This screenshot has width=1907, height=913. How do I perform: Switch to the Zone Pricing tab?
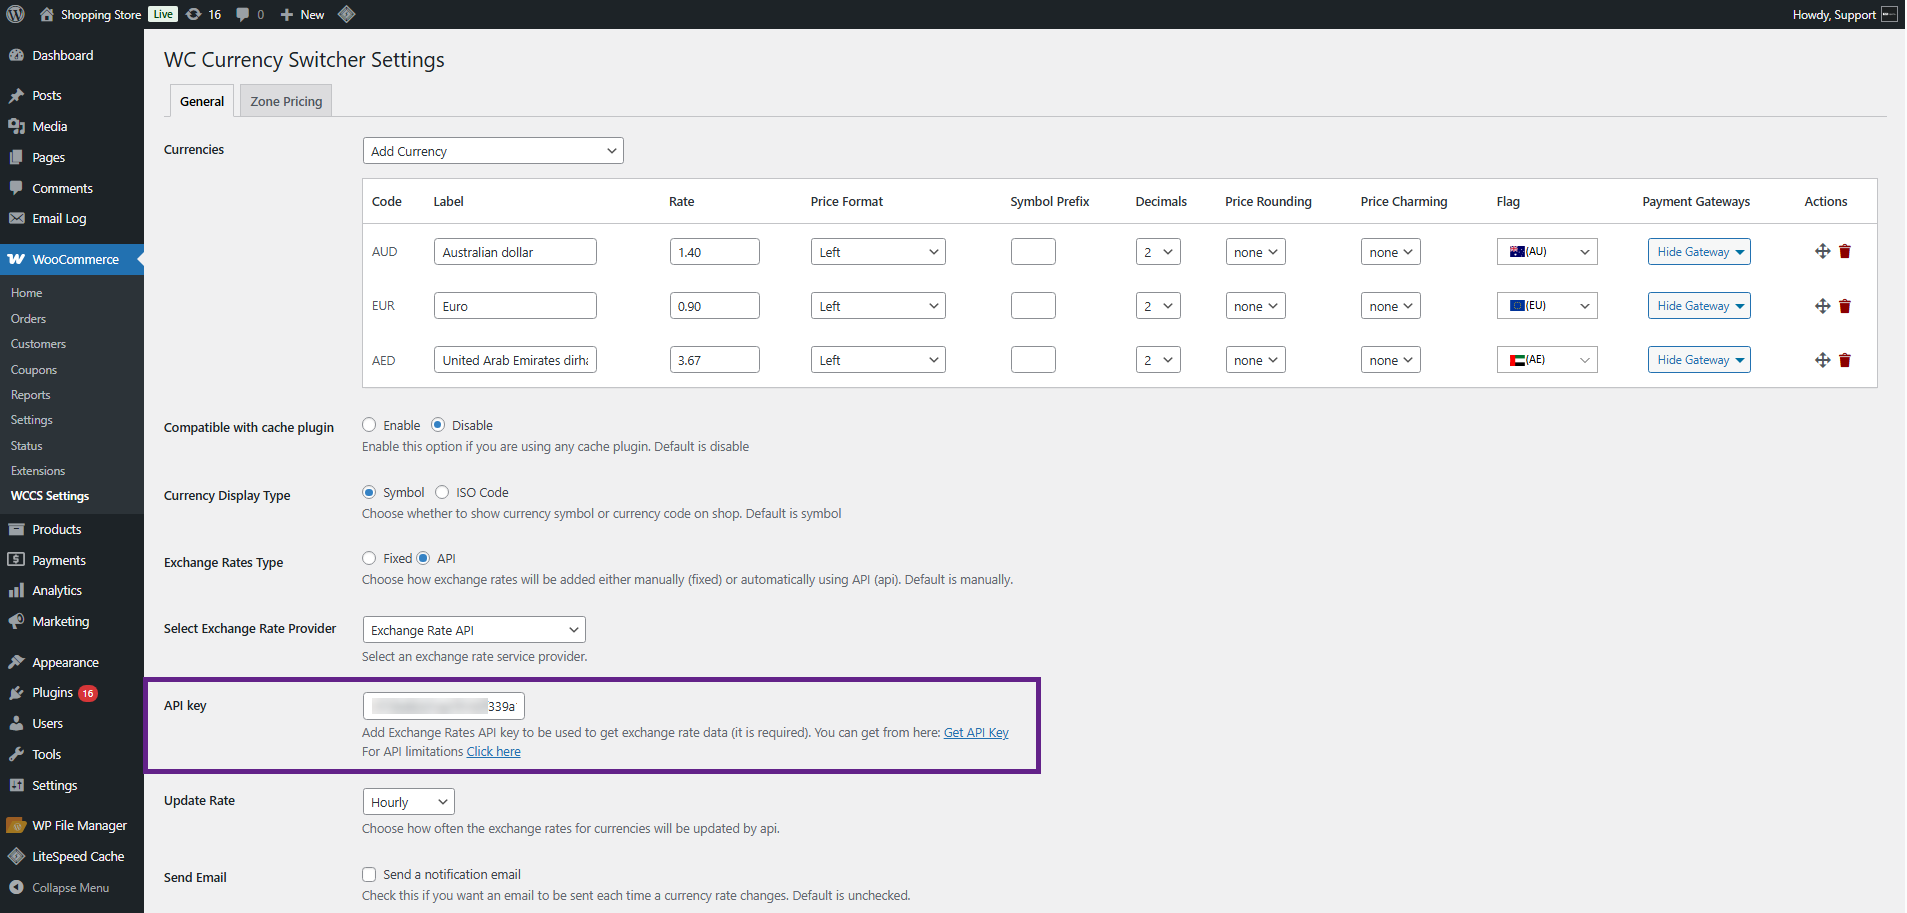click(286, 101)
